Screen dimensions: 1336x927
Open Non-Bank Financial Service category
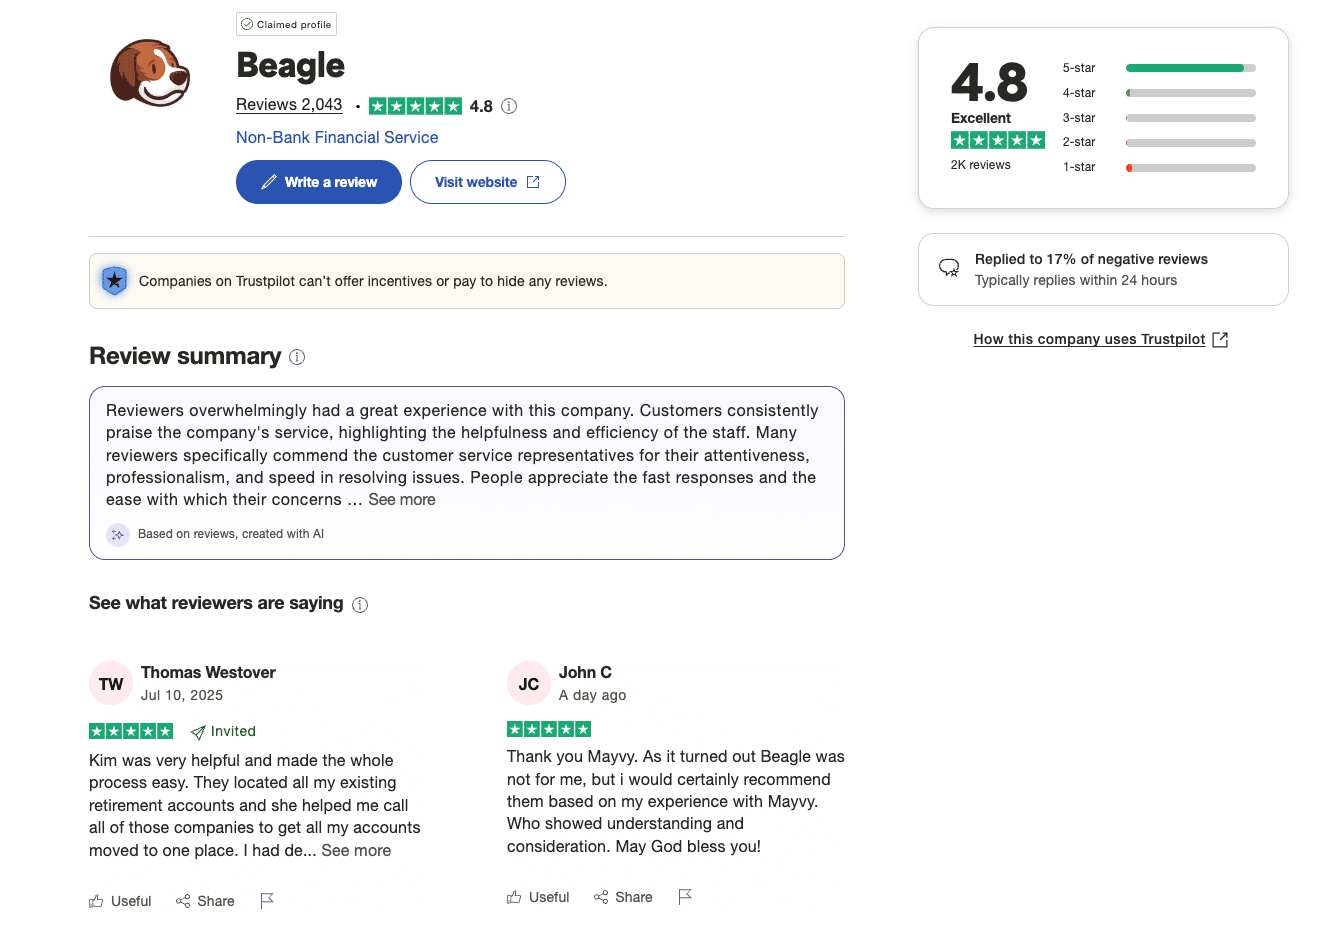click(337, 138)
